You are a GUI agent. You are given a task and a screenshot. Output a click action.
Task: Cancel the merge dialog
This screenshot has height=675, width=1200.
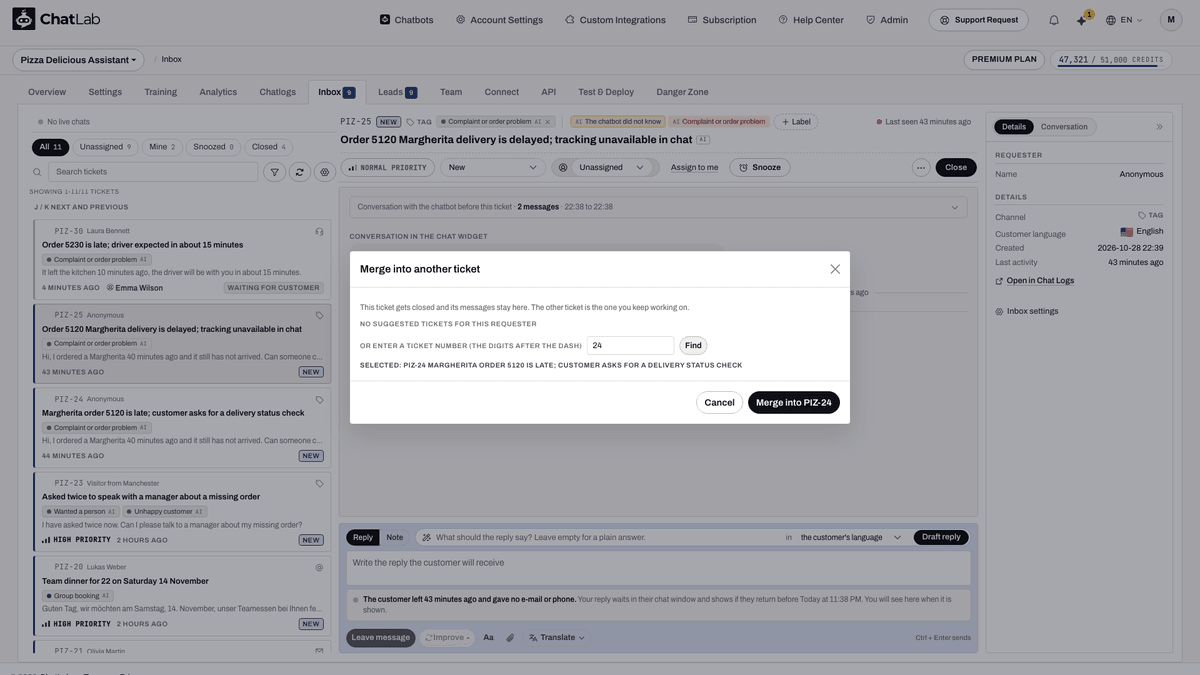click(x=719, y=402)
